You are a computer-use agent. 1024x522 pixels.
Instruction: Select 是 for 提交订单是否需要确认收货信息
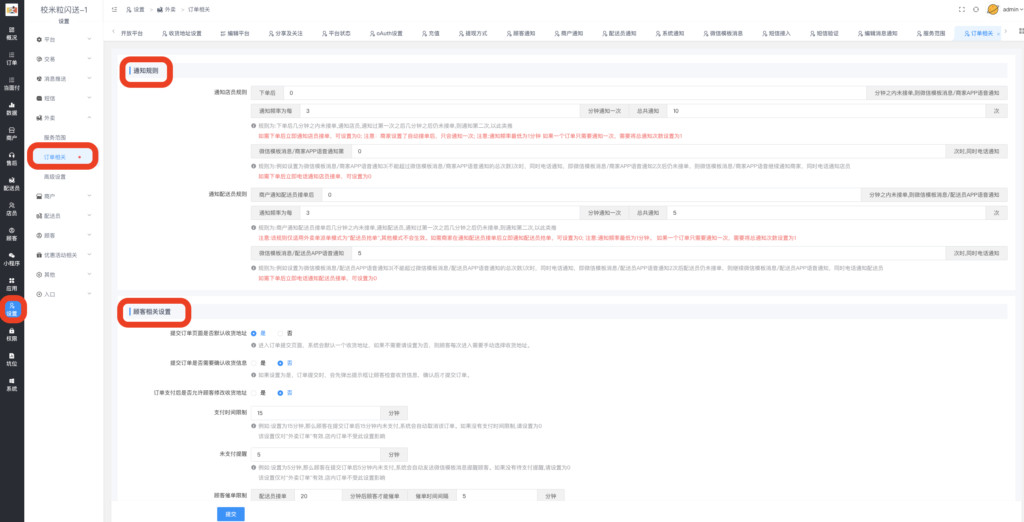coord(253,362)
